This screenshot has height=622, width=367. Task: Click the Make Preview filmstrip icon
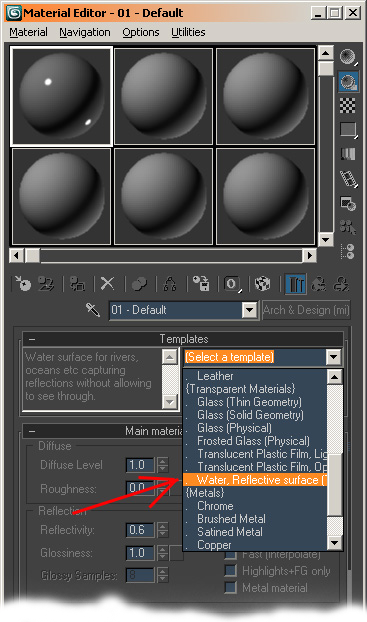[x=348, y=179]
